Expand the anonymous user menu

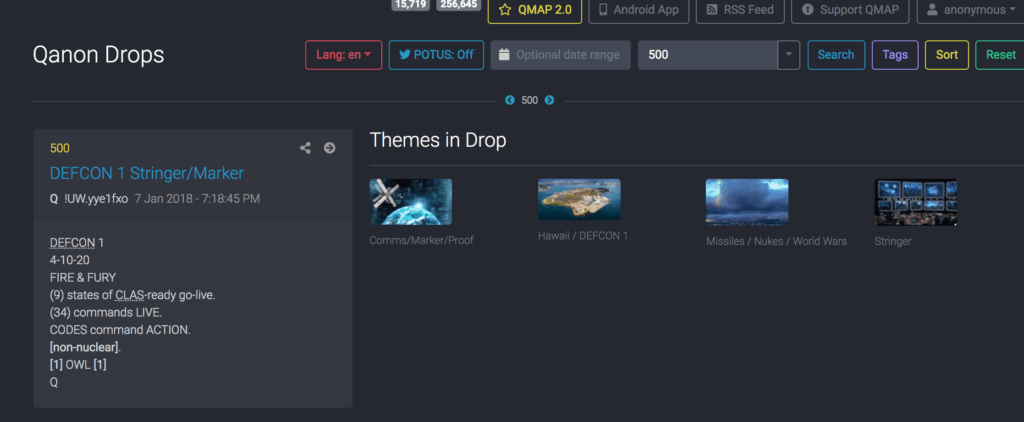pyautogui.click(x=966, y=10)
